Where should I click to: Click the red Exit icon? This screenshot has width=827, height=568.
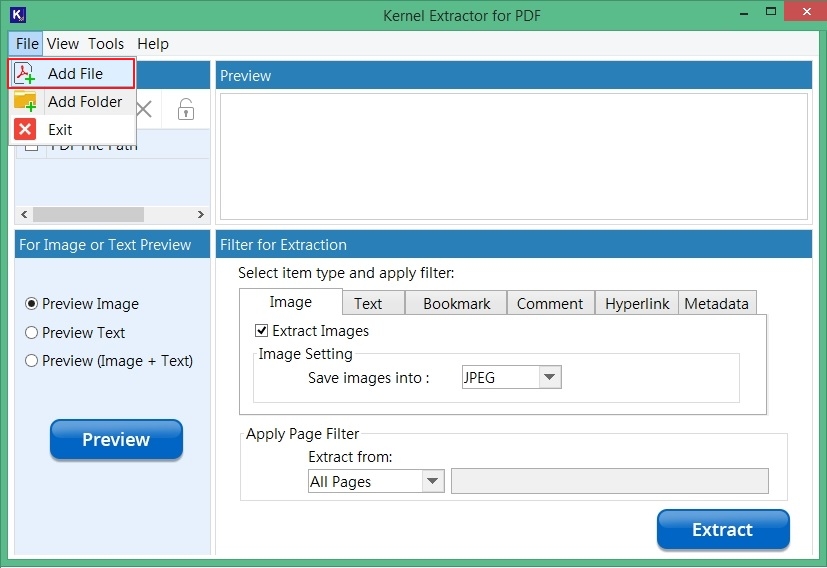pos(25,129)
